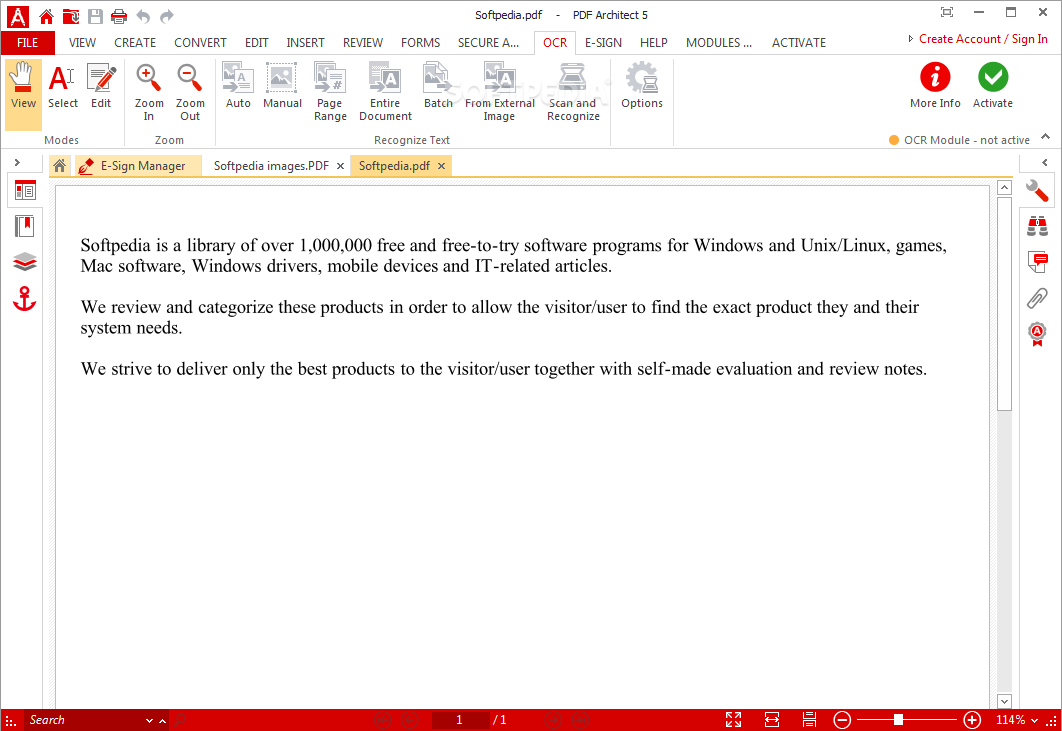Undo the last action
Image resolution: width=1062 pixels, height=731 pixels.
point(143,16)
